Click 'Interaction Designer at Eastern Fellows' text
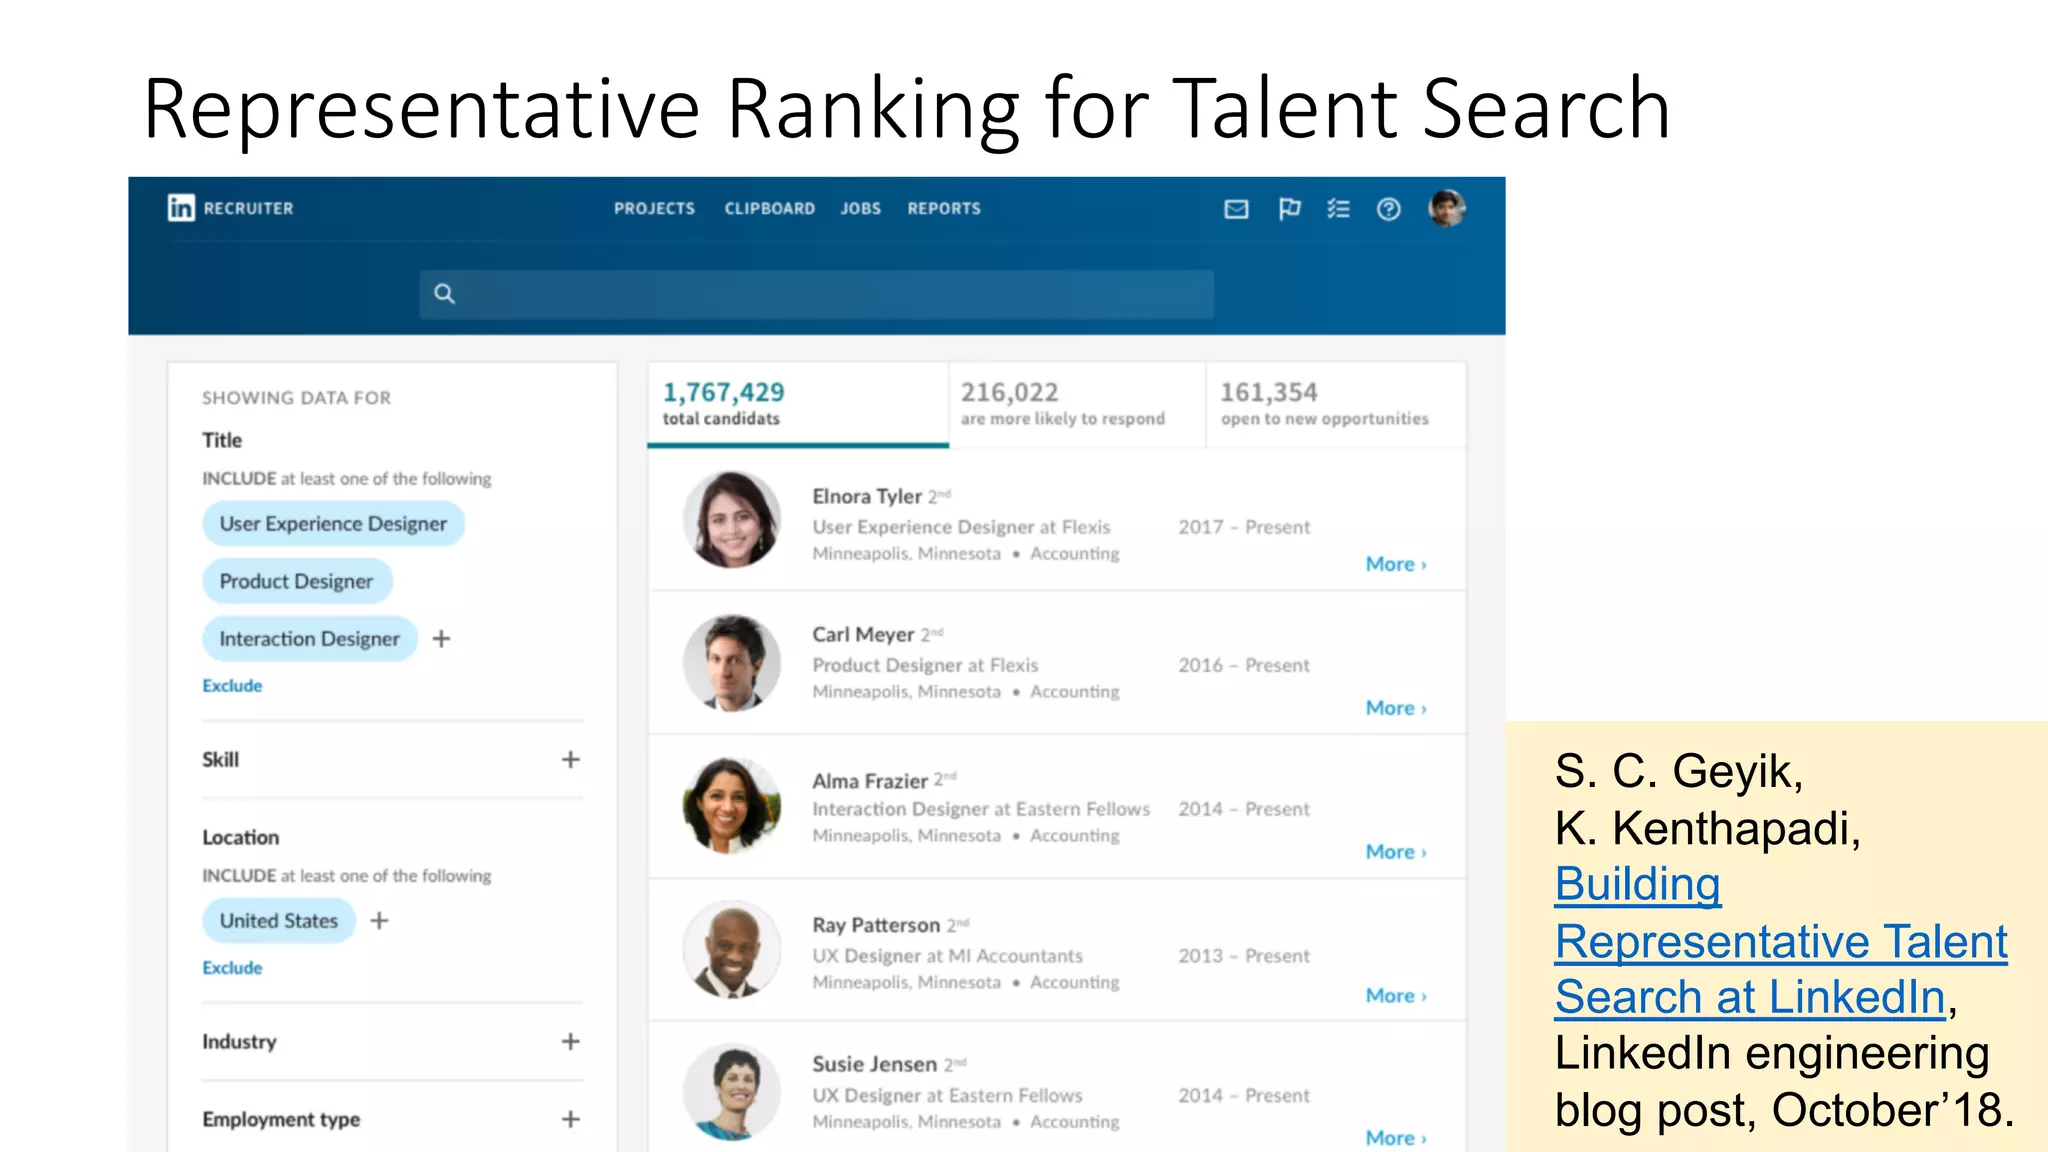Image resolution: width=2048 pixels, height=1152 pixels. coord(981,809)
